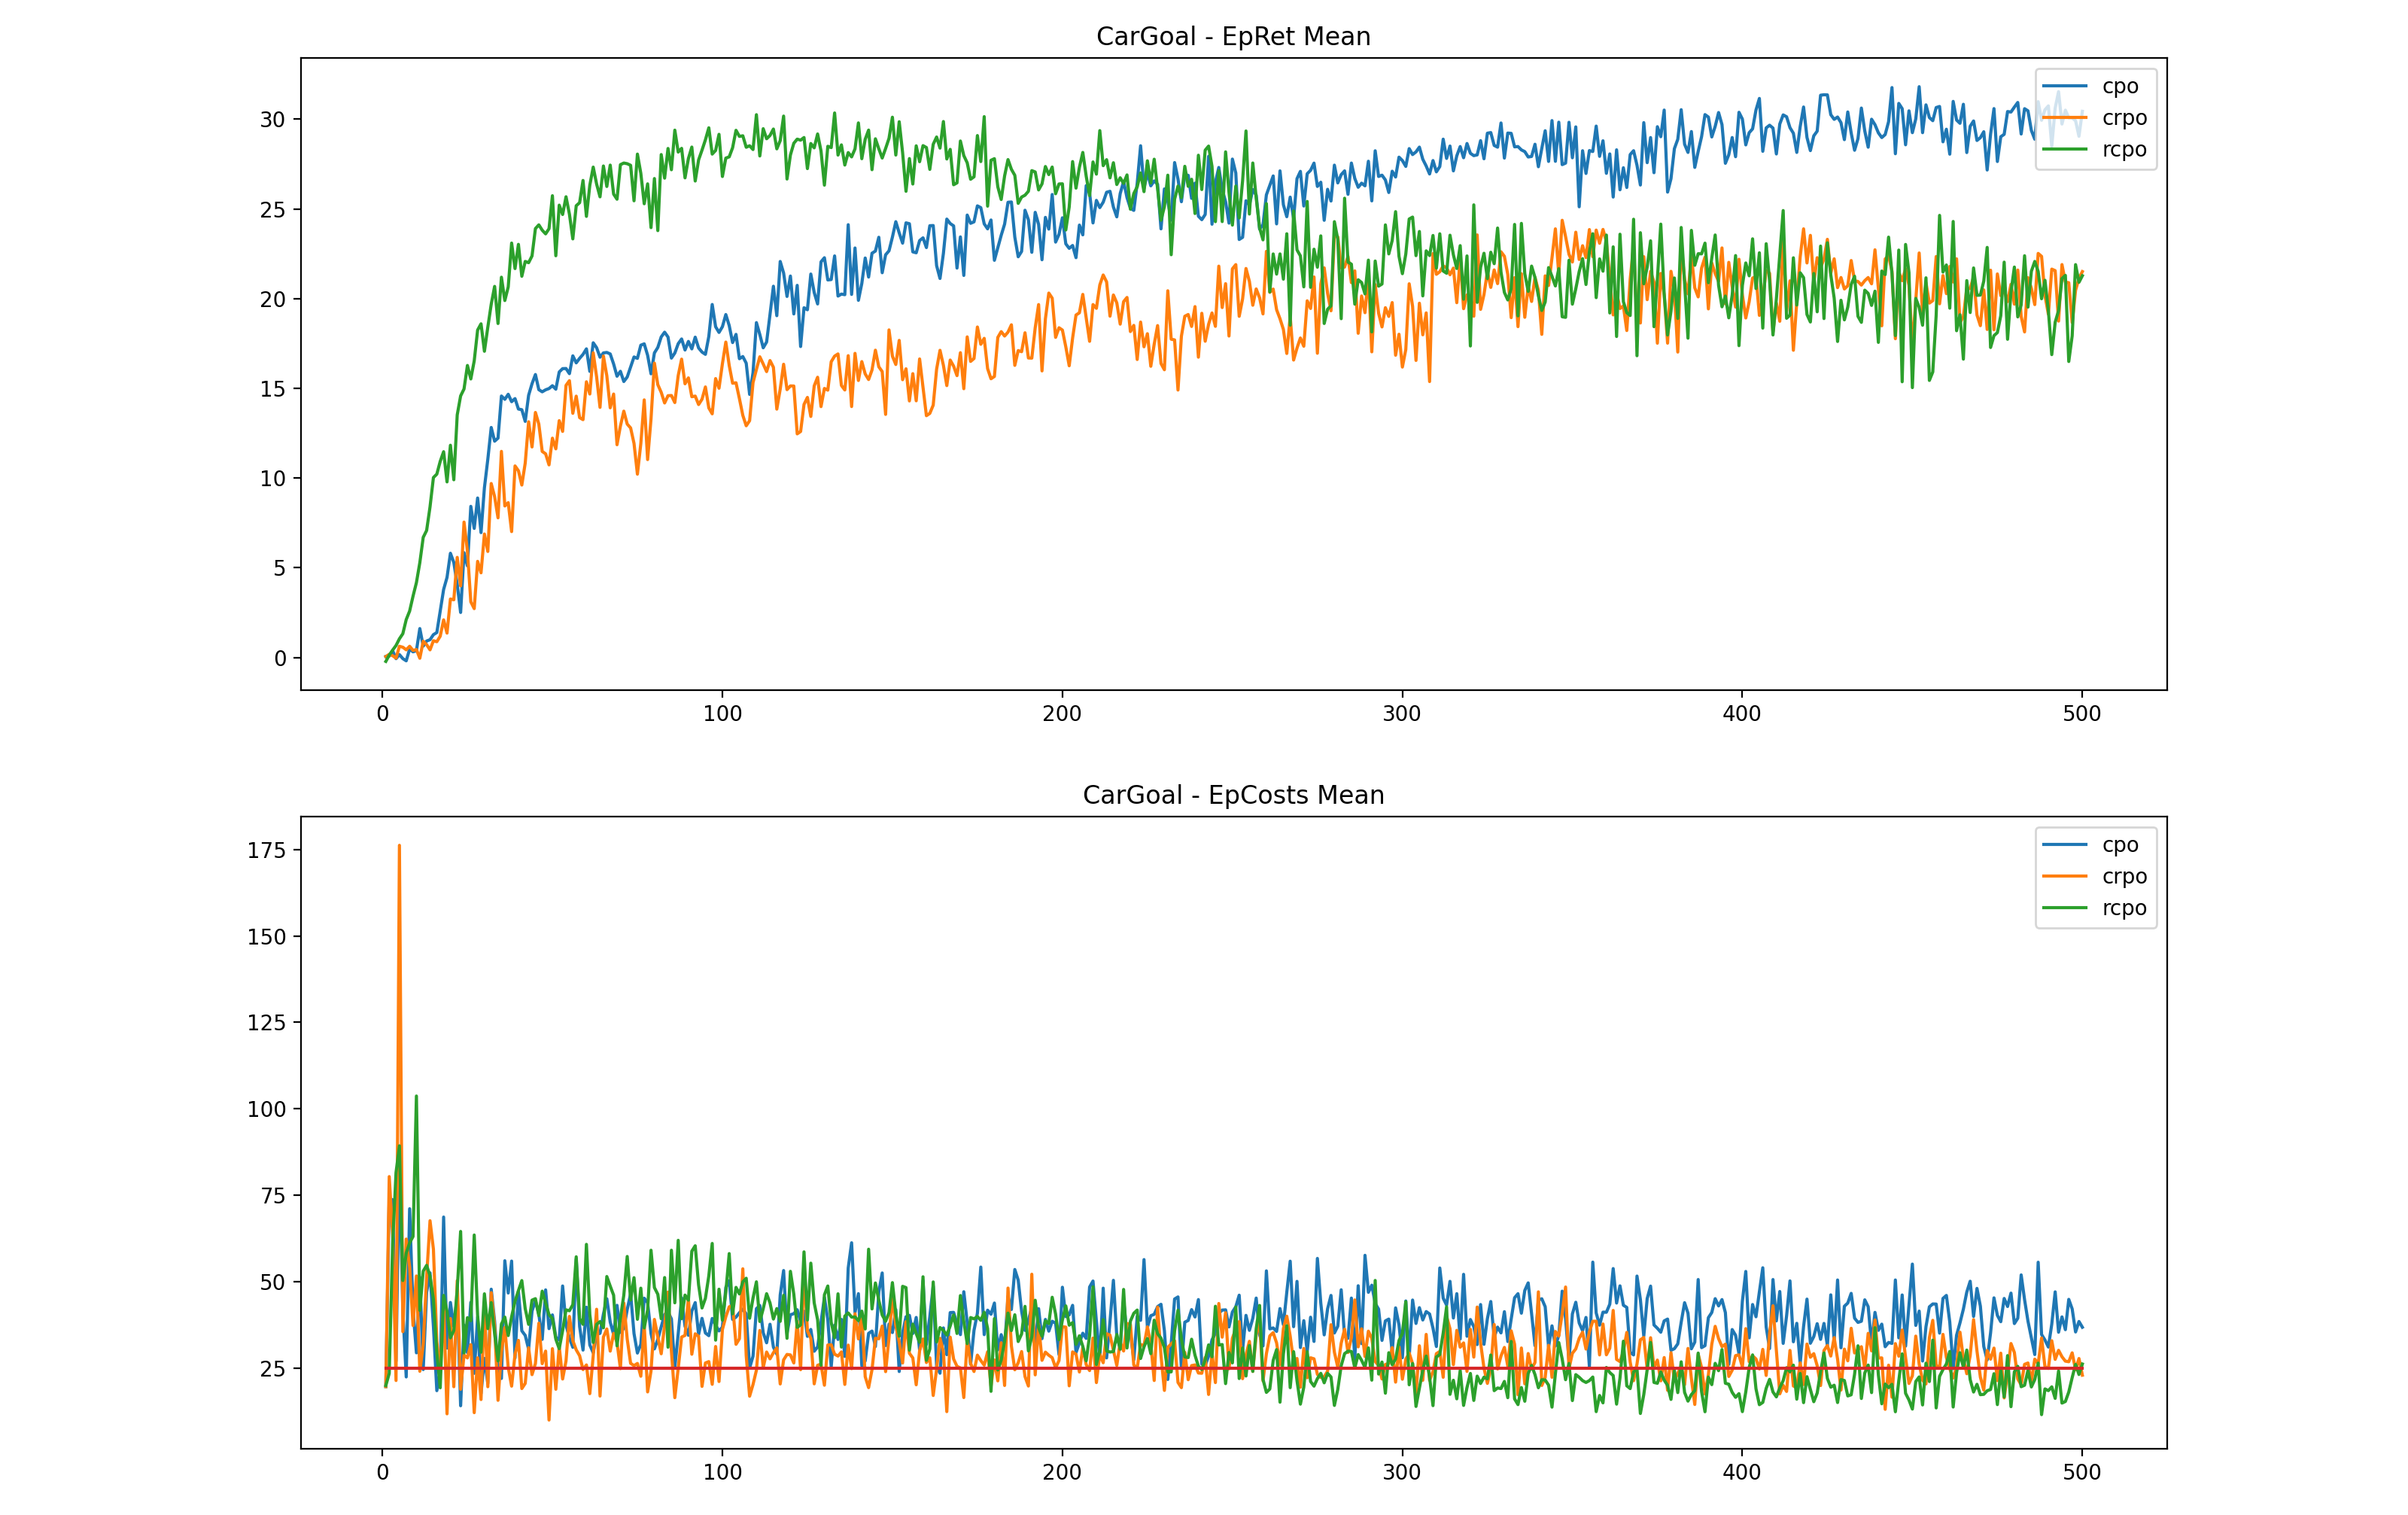
Task: Click the green rcpo line swatch in the EpCosts legend
Action: click(x=2065, y=908)
